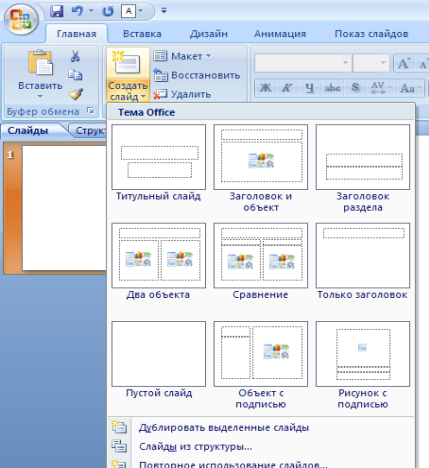Increase font size with large A icon
The height and width of the screenshot is (468, 429).
pos(404,63)
